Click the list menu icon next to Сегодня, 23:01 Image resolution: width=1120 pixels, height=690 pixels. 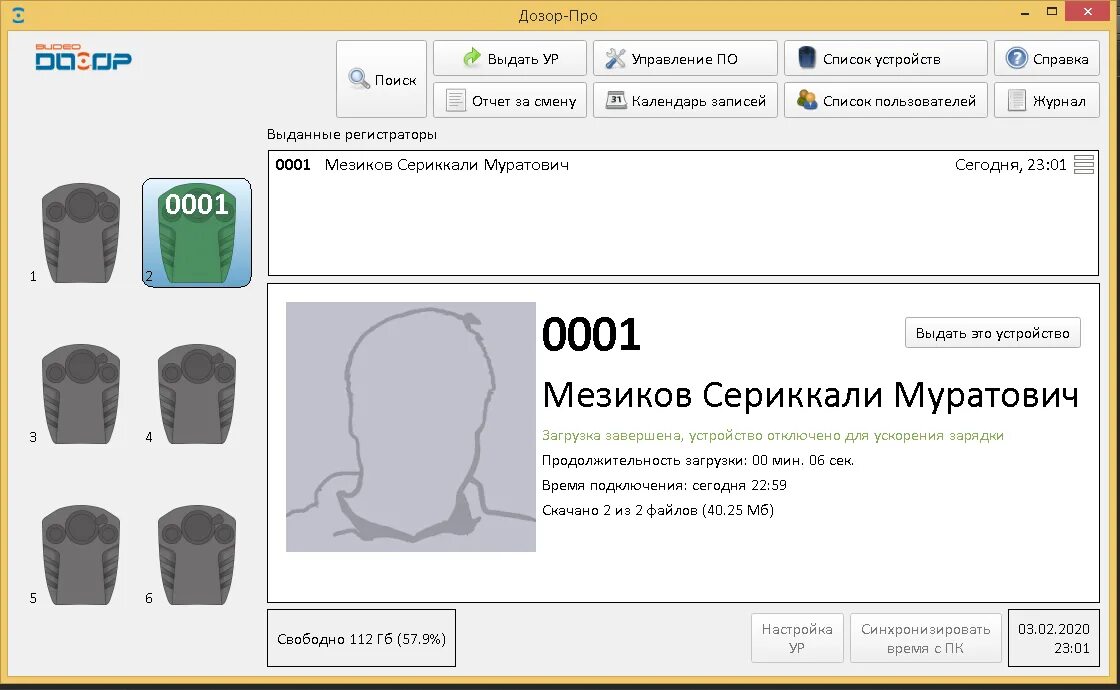click(1084, 164)
